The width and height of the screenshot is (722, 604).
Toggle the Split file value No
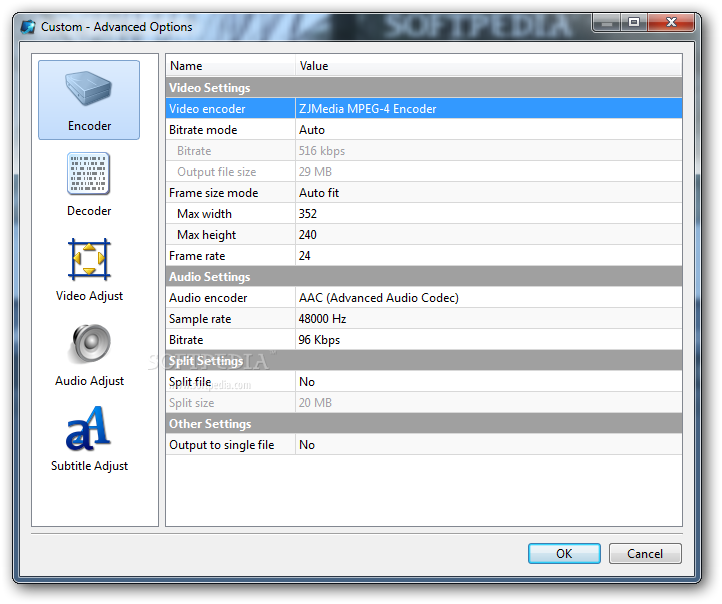coord(489,382)
